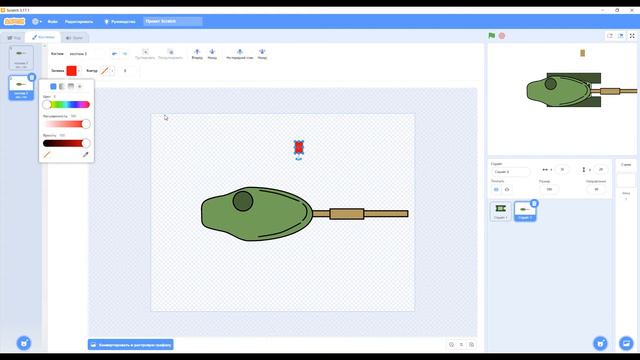
Task: Select the red rectangle on the canvas
Action: click(x=299, y=147)
